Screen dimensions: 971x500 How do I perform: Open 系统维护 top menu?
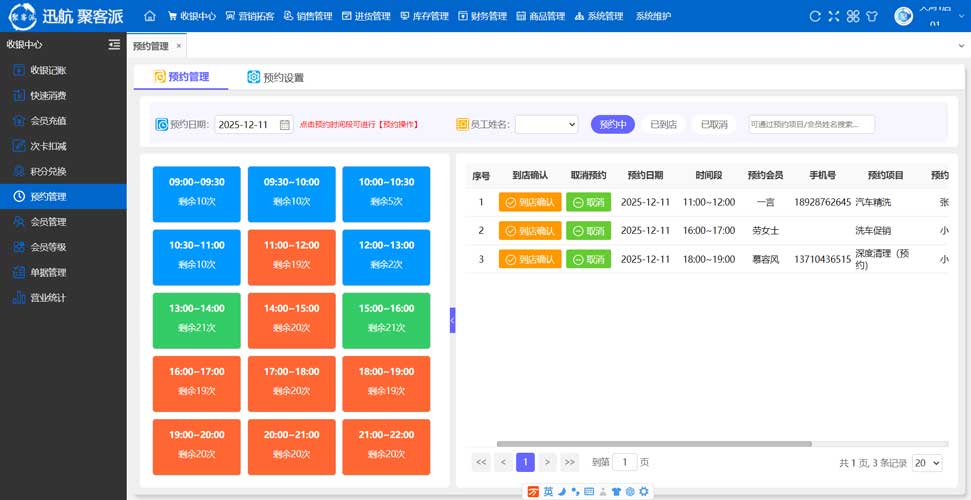(x=653, y=16)
